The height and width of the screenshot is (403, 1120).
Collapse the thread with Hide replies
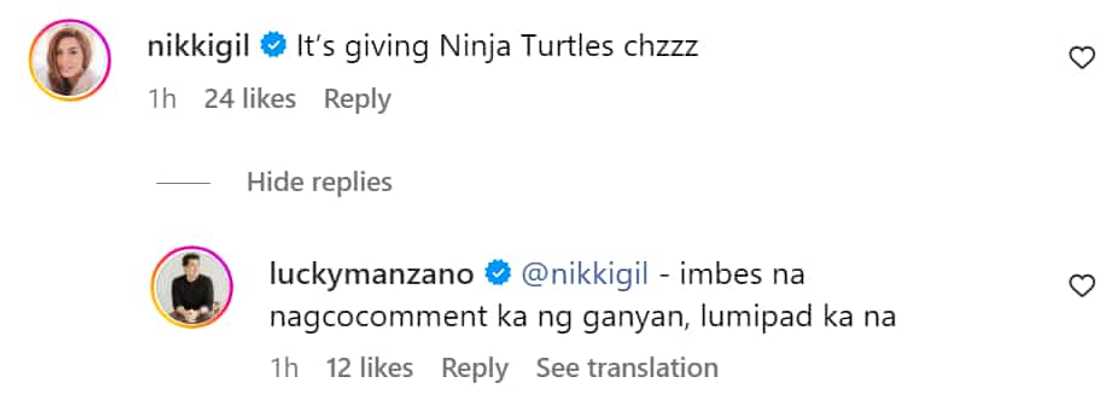tap(319, 182)
